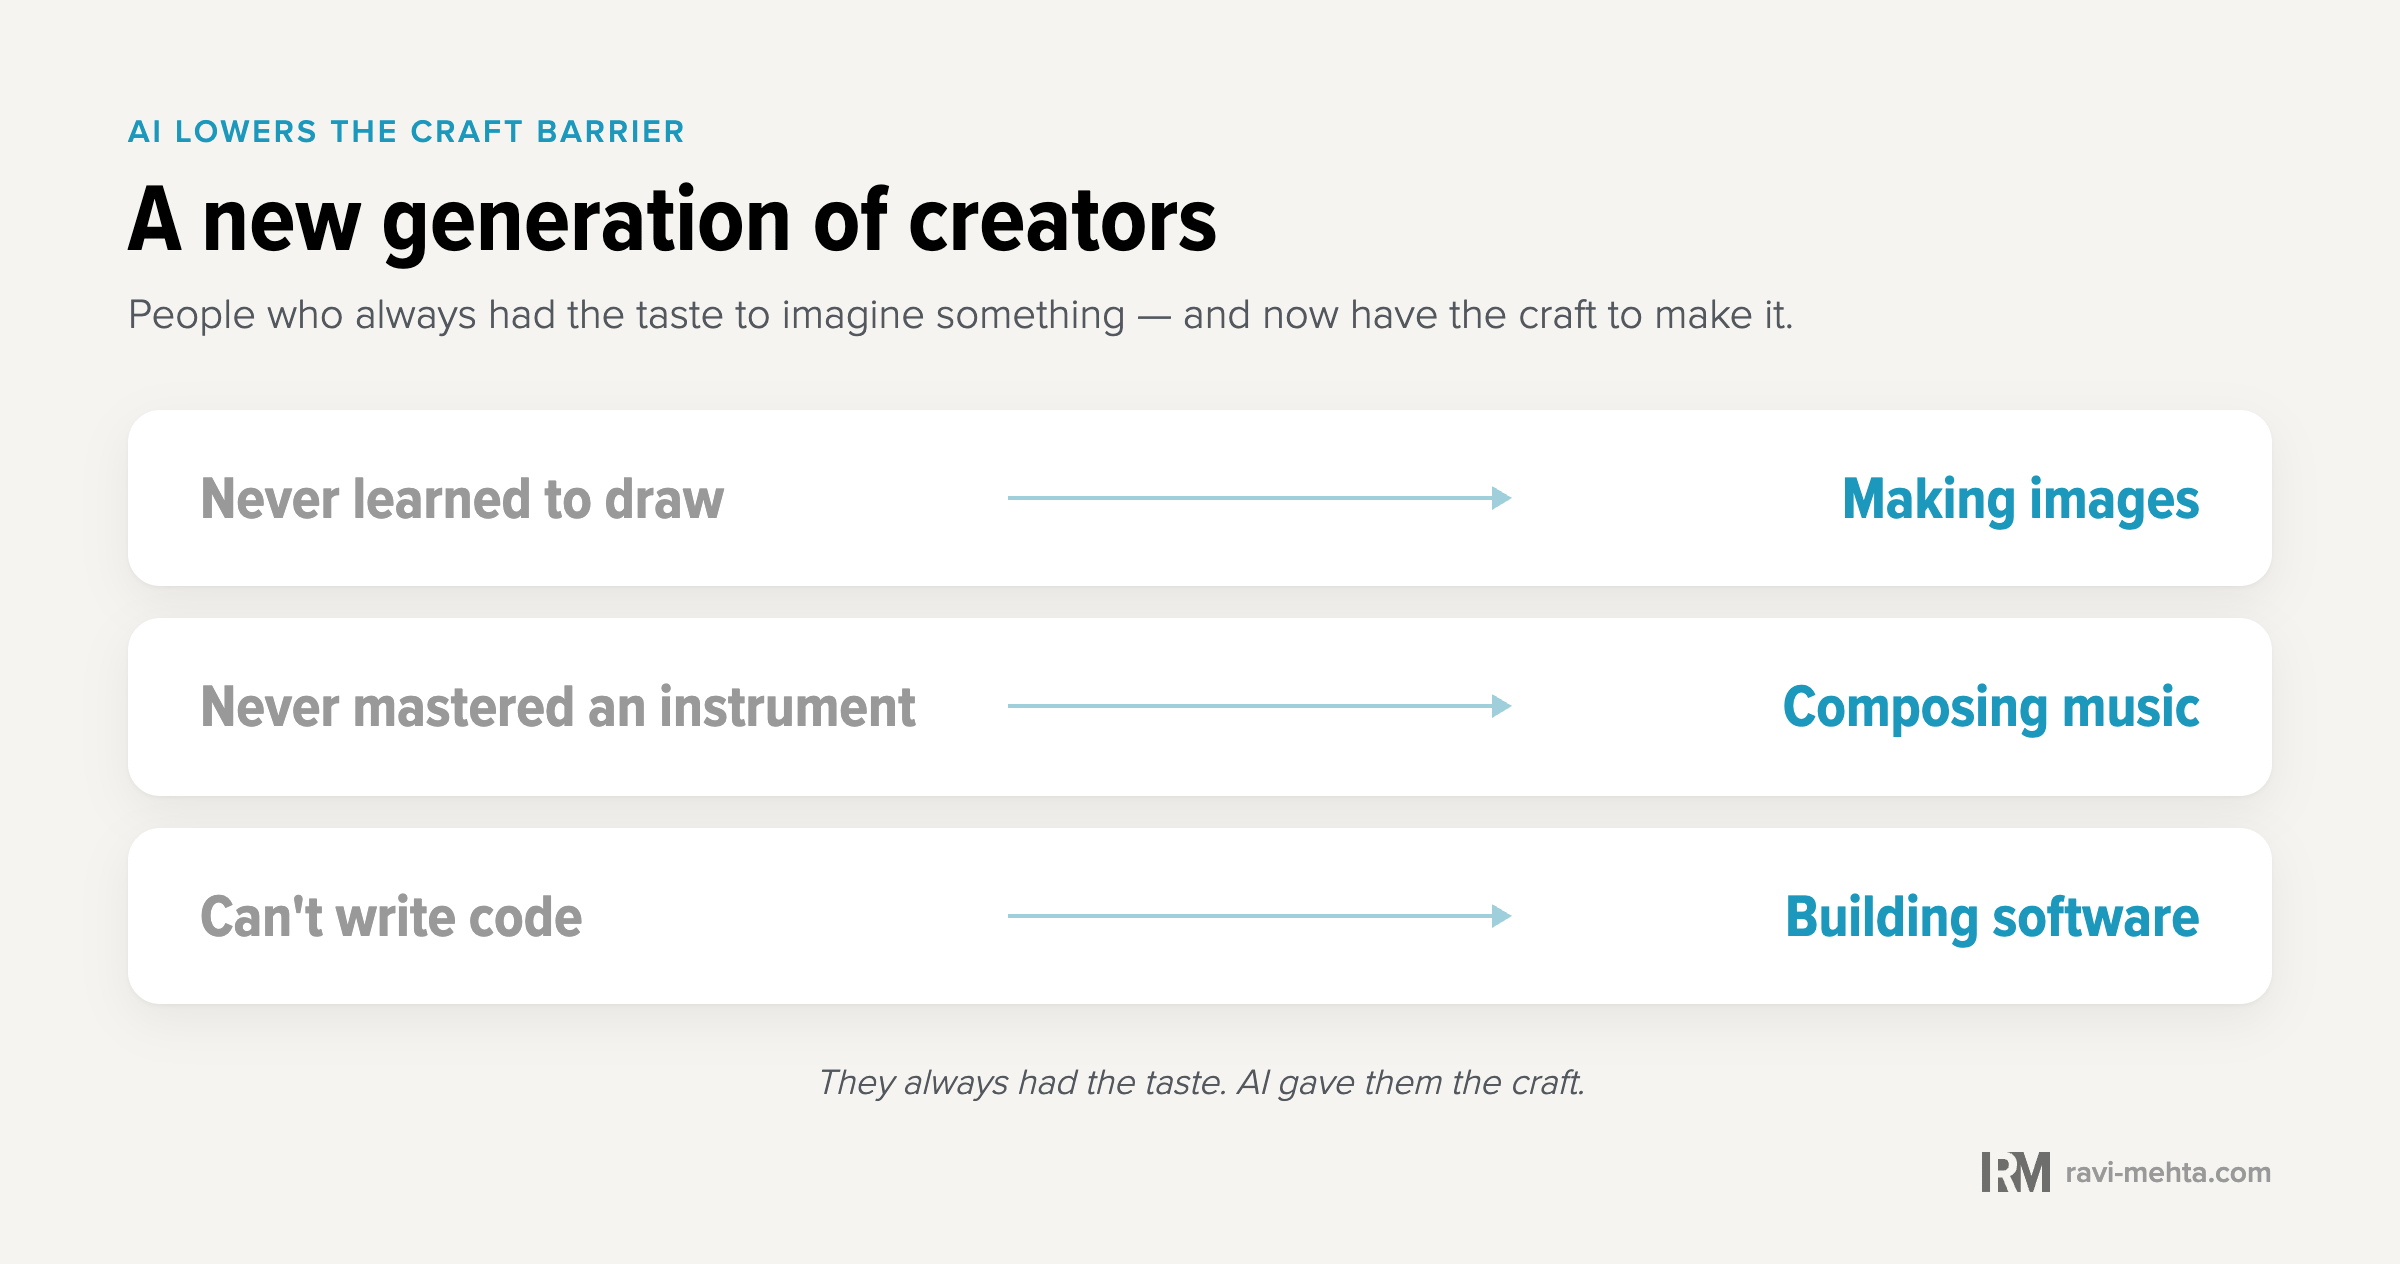The width and height of the screenshot is (2400, 1264).
Task: Click the AI LOWERS THE CRAFT BARRIER heading
Action: point(406,132)
